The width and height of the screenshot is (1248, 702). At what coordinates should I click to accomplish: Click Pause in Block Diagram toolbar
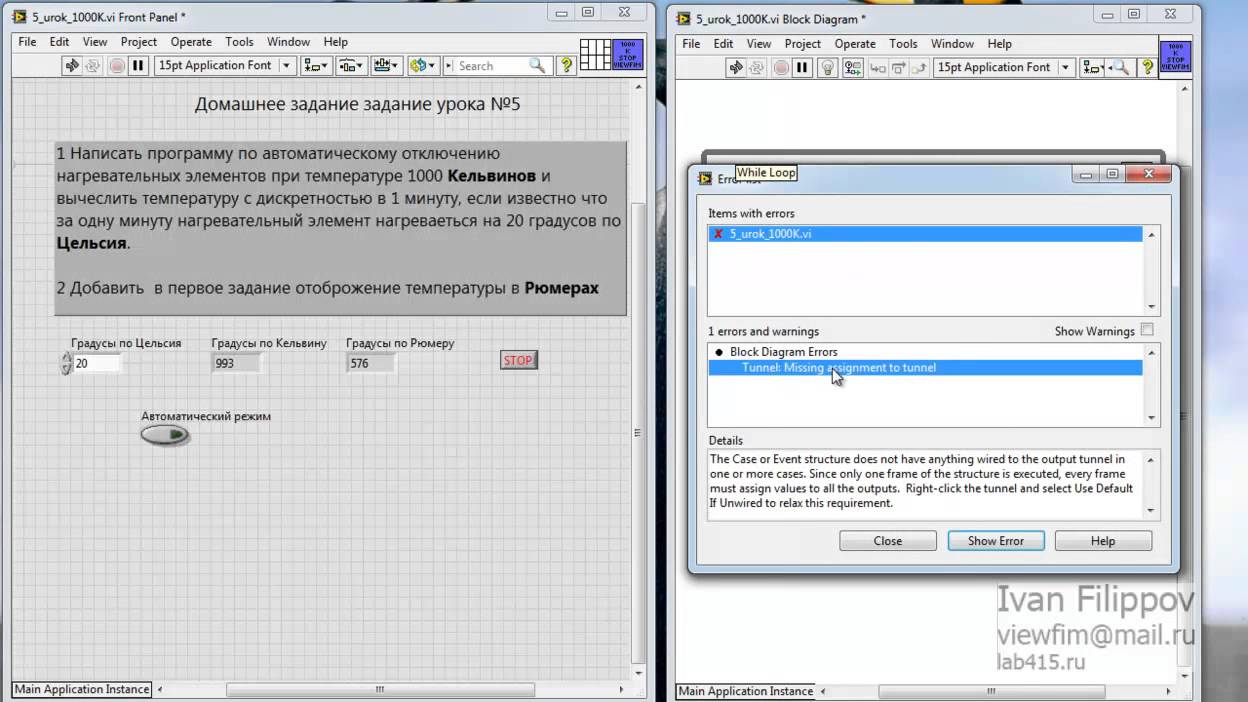click(802, 68)
